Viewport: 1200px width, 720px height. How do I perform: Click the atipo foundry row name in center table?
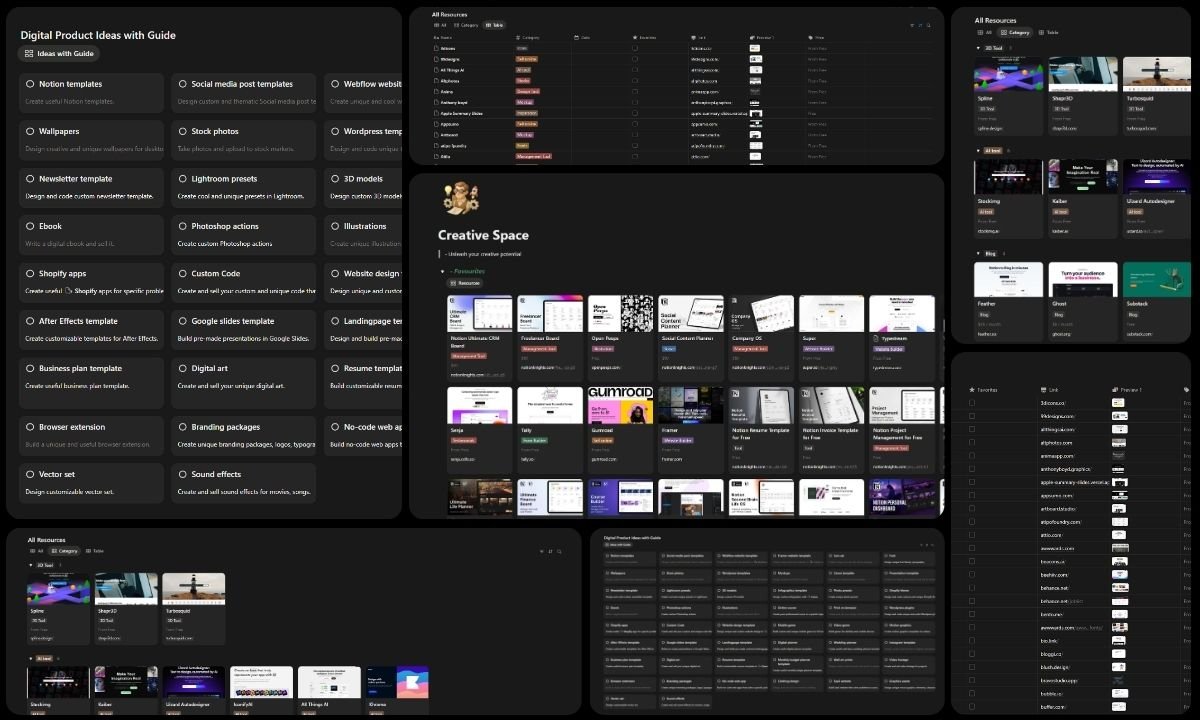454,145
